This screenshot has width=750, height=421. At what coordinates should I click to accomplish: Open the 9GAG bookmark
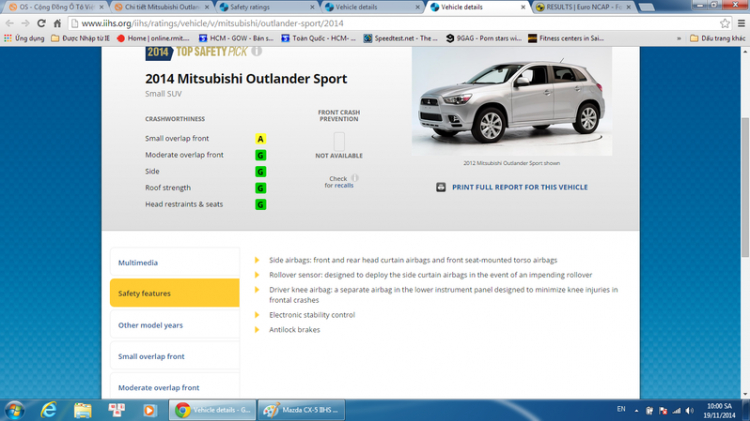(x=484, y=38)
